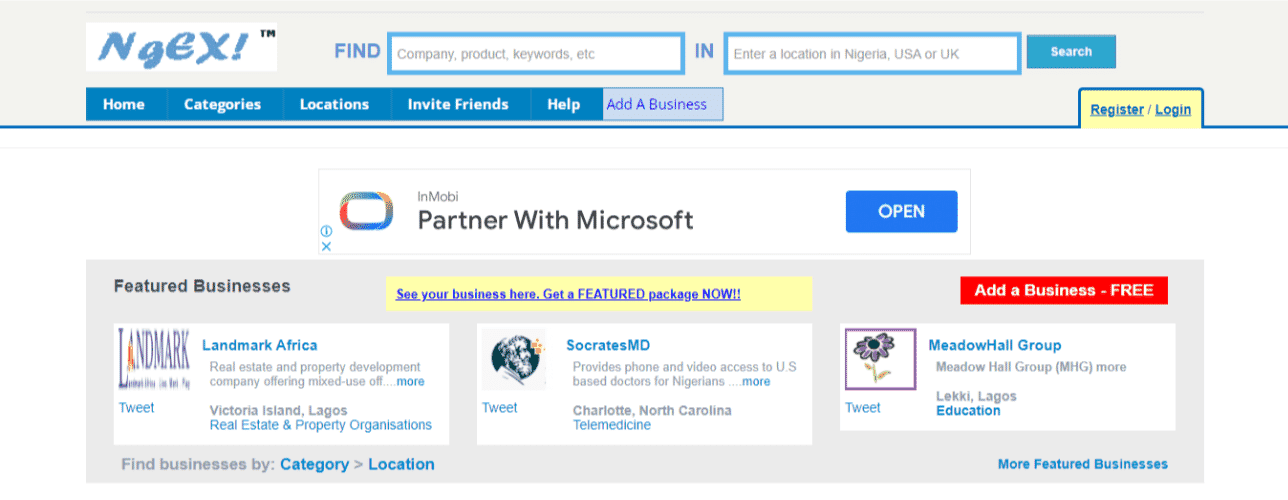
Task: Click Tweet under Landmark Africa
Action: pos(137,408)
